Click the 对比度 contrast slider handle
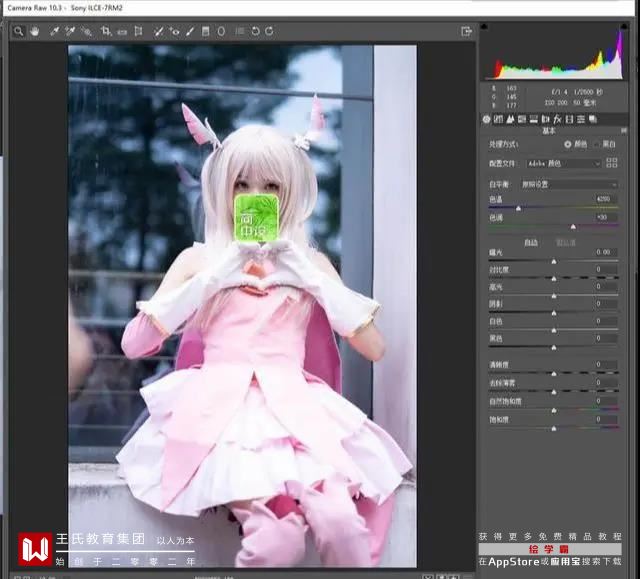Screen dimensions: 640x579 [x=554, y=279]
